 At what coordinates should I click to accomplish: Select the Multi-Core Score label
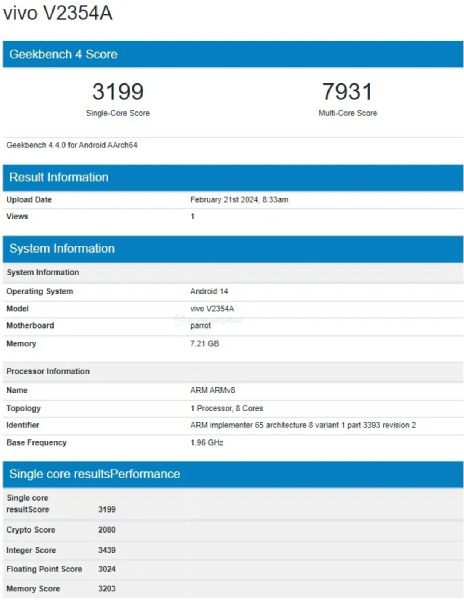click(348, 113)
